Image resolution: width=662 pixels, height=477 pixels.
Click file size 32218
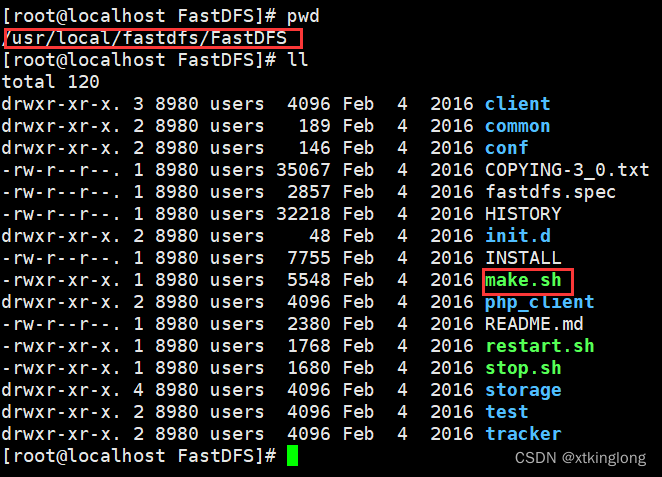303,214
